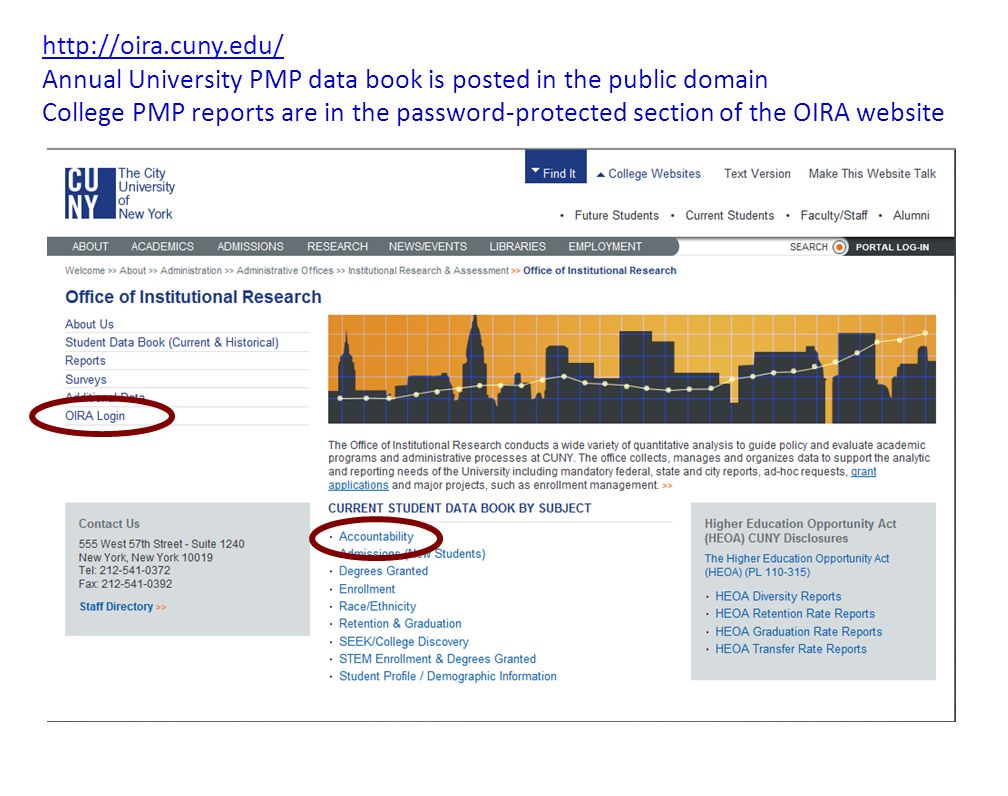
Task: Click the Contact Us heading
Action: pos(109,524)
